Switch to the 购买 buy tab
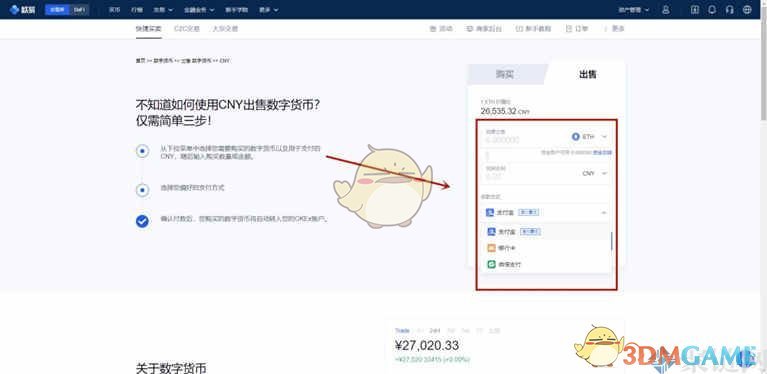 point(505,74)
